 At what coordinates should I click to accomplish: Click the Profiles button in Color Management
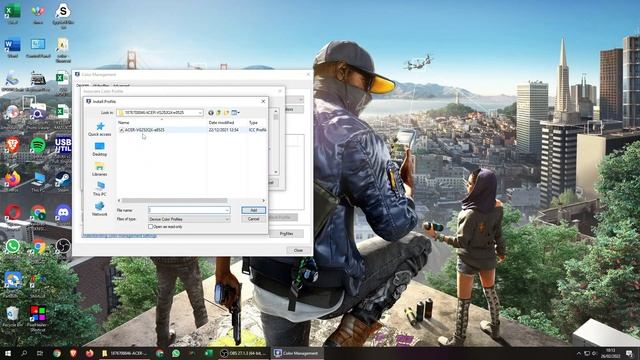[286, 233]
